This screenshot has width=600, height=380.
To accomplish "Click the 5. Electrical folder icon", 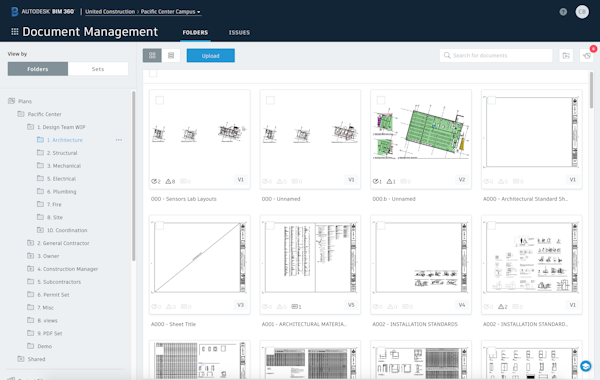I will 40,178.
